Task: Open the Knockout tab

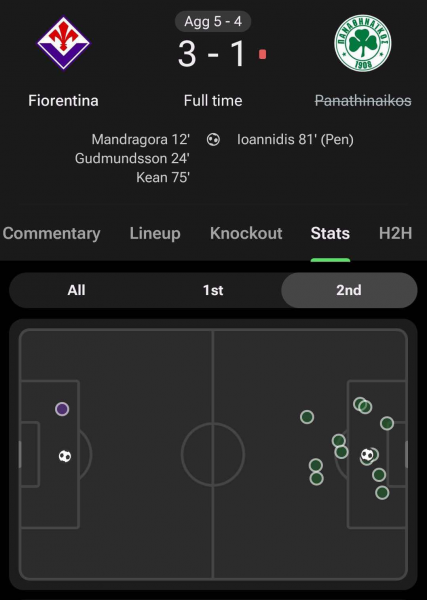Action: pos(246,233)
